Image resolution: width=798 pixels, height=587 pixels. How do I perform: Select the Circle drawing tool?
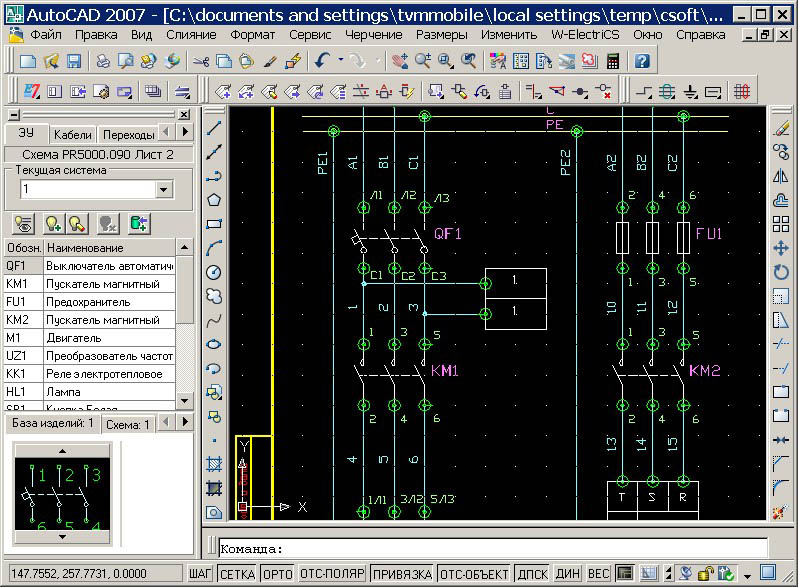[x=214, y=272]
